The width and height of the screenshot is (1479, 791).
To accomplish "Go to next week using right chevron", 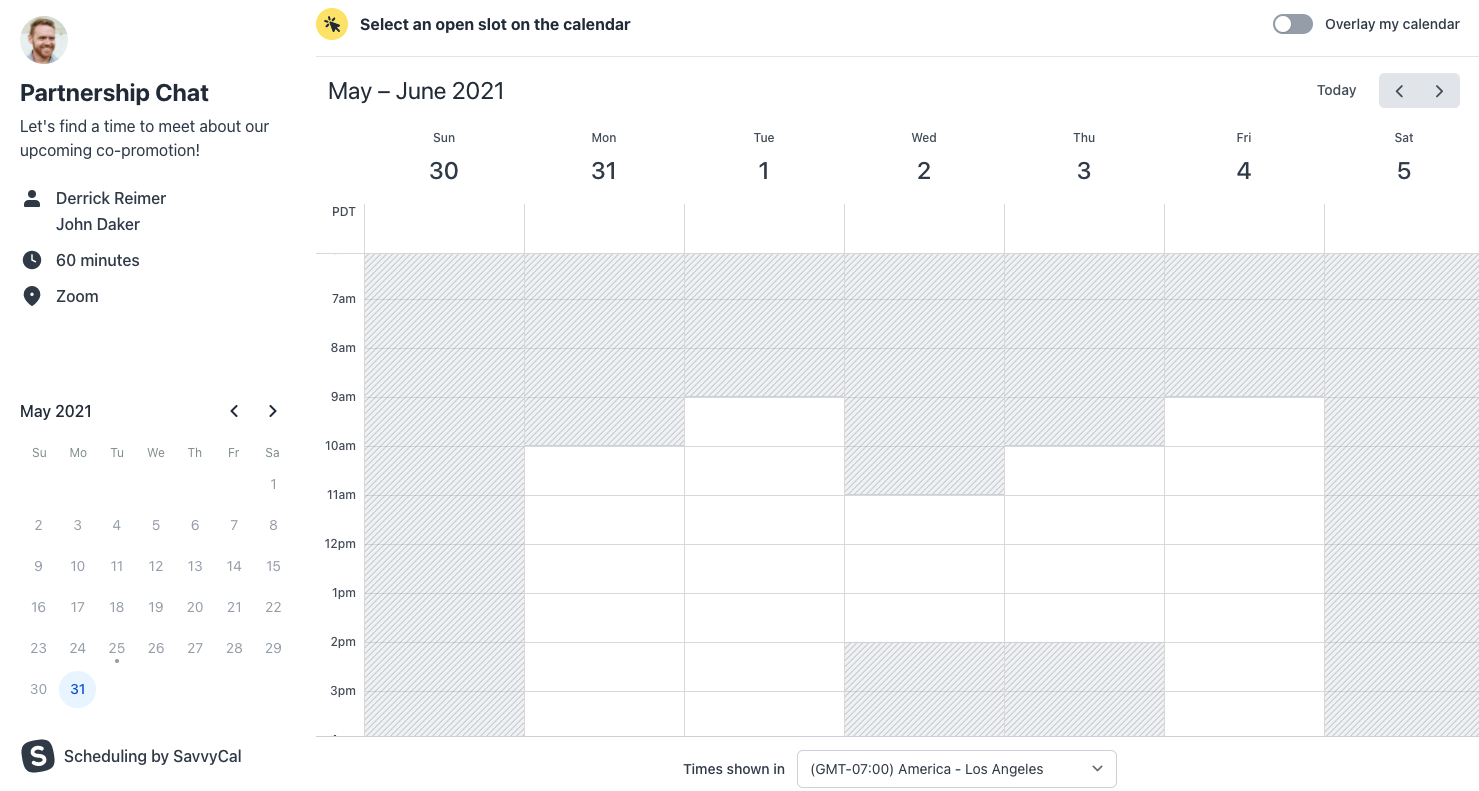I will coord(1439,91).
